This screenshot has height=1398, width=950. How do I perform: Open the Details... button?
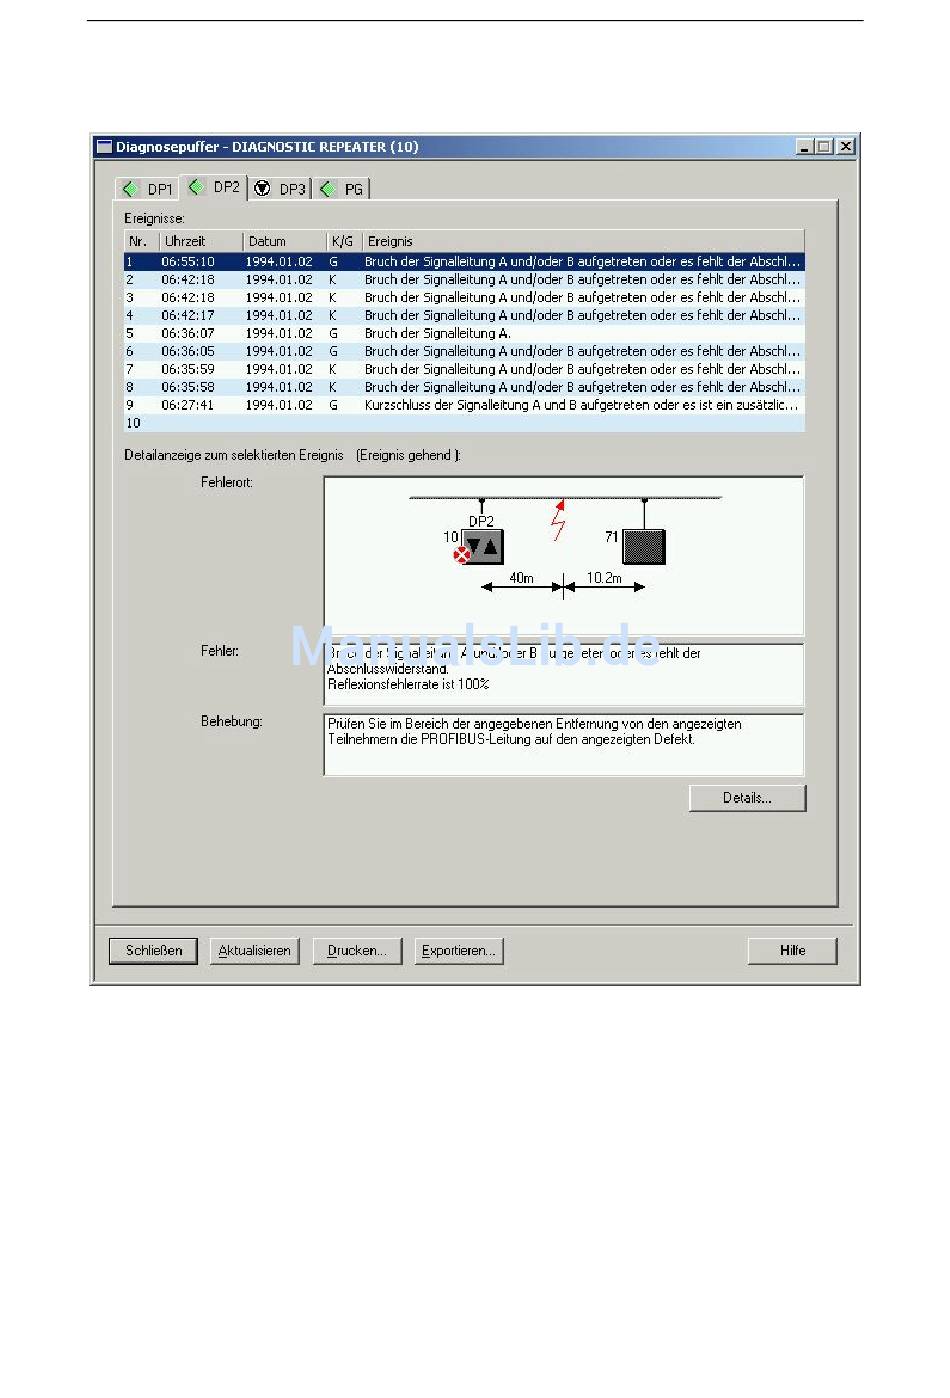747,798
